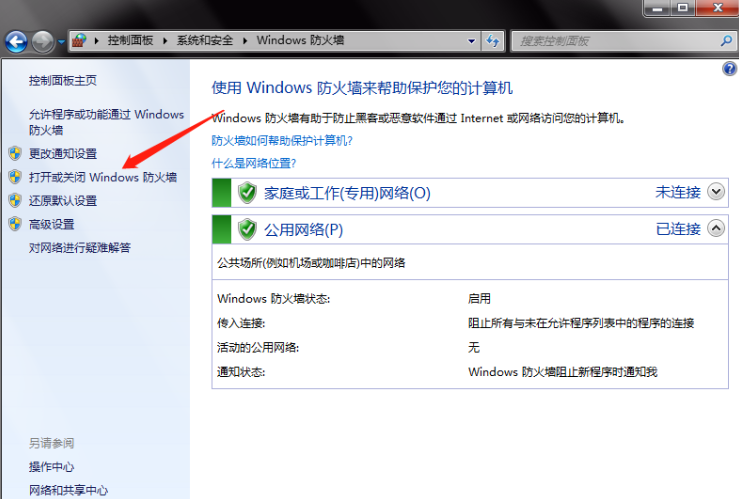Click shield icon beside 更改通知设置

point(15,153)
